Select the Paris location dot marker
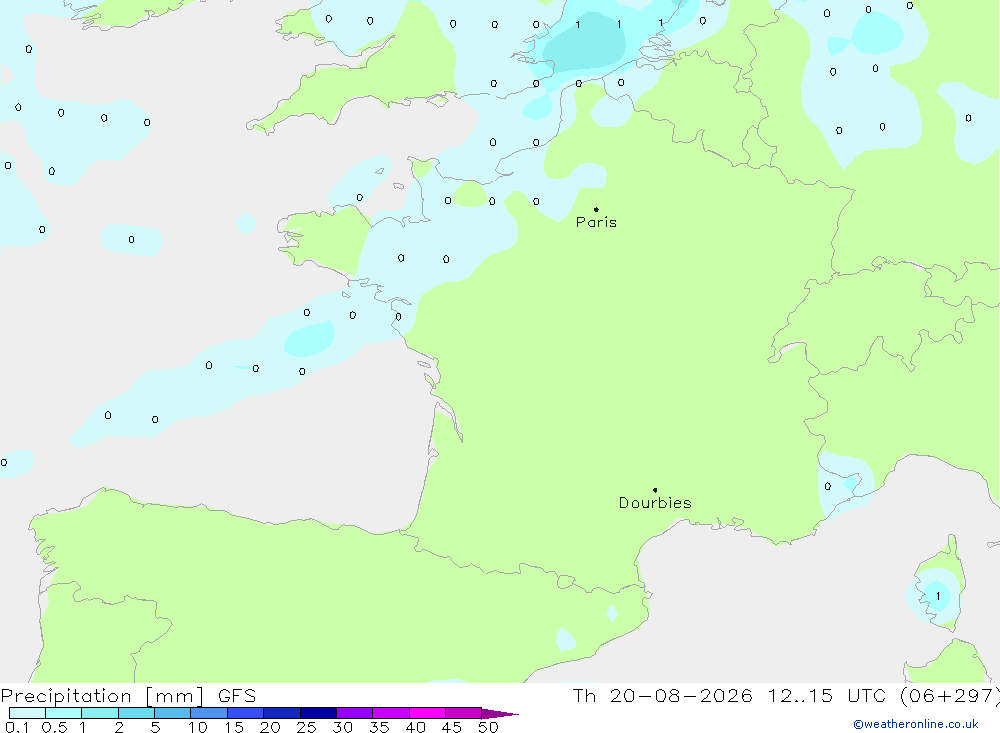The image size is (1000, 733). click(x=596, y=209)
